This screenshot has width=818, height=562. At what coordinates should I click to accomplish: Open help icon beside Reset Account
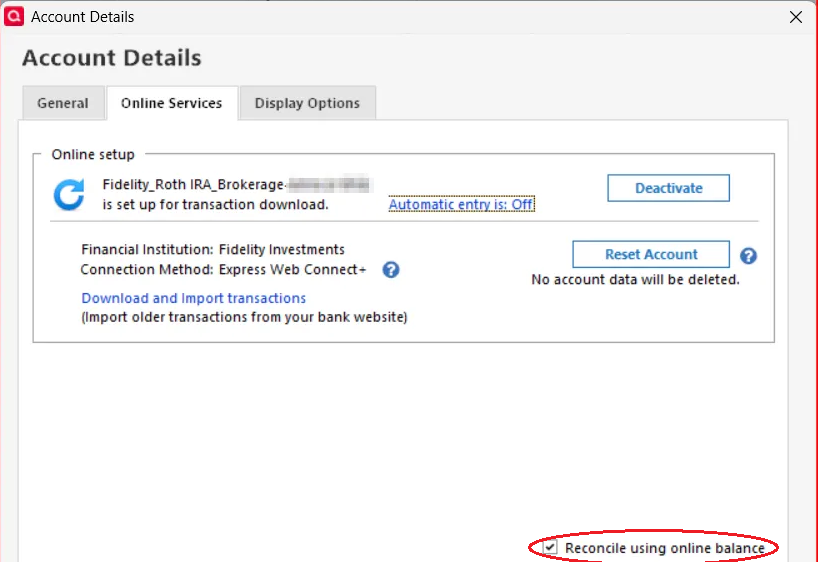pos(748,256)
